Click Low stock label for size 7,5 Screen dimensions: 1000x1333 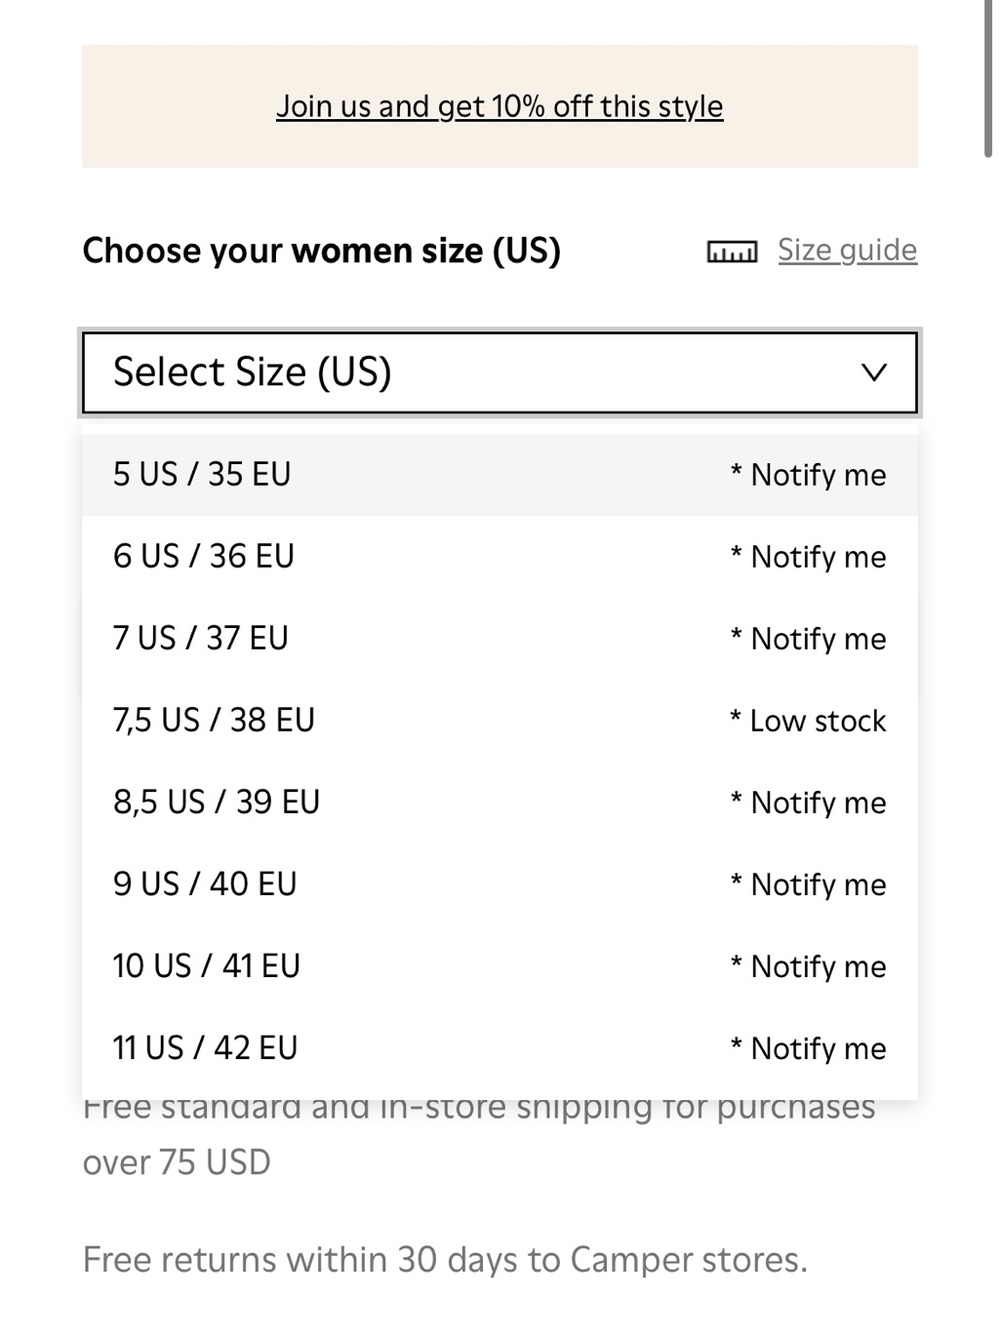808,721
